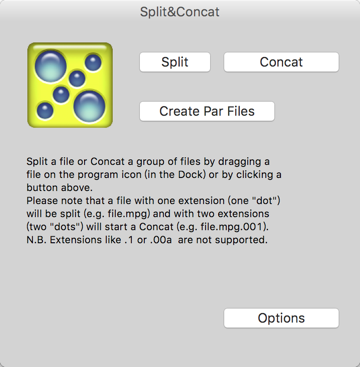
Task: Click the '(two "dots")' text
Action: [56, 227]
